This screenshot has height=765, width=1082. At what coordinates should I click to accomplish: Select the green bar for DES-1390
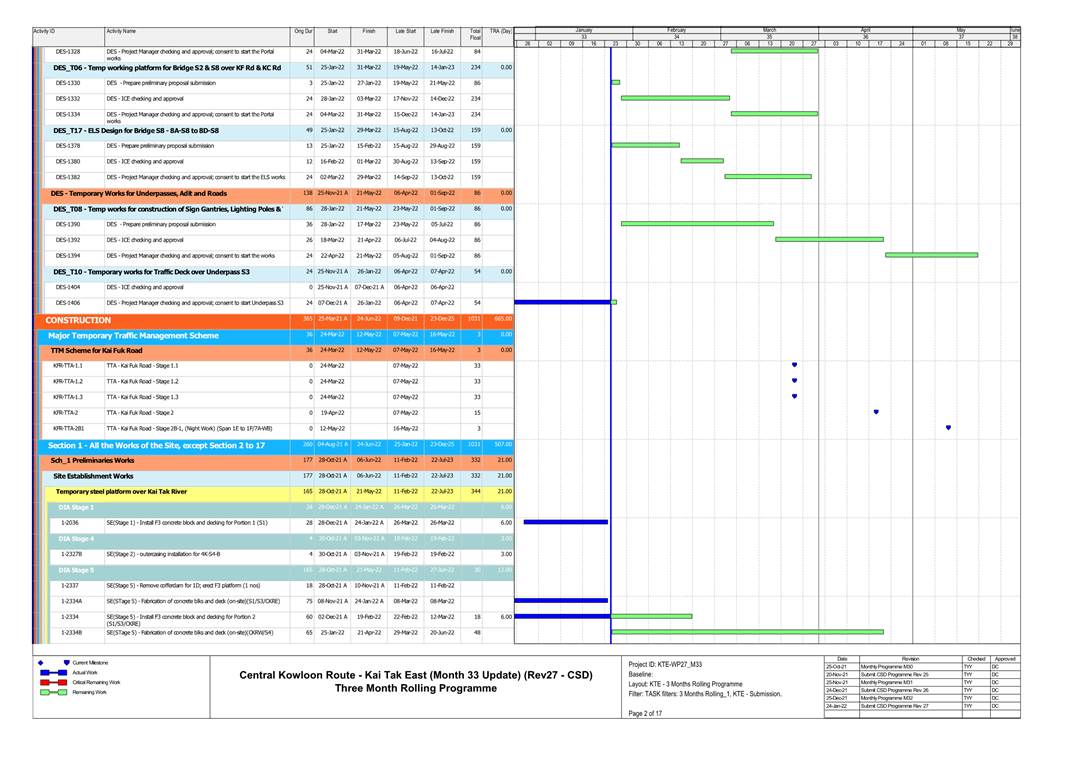[x=697, y=224]
